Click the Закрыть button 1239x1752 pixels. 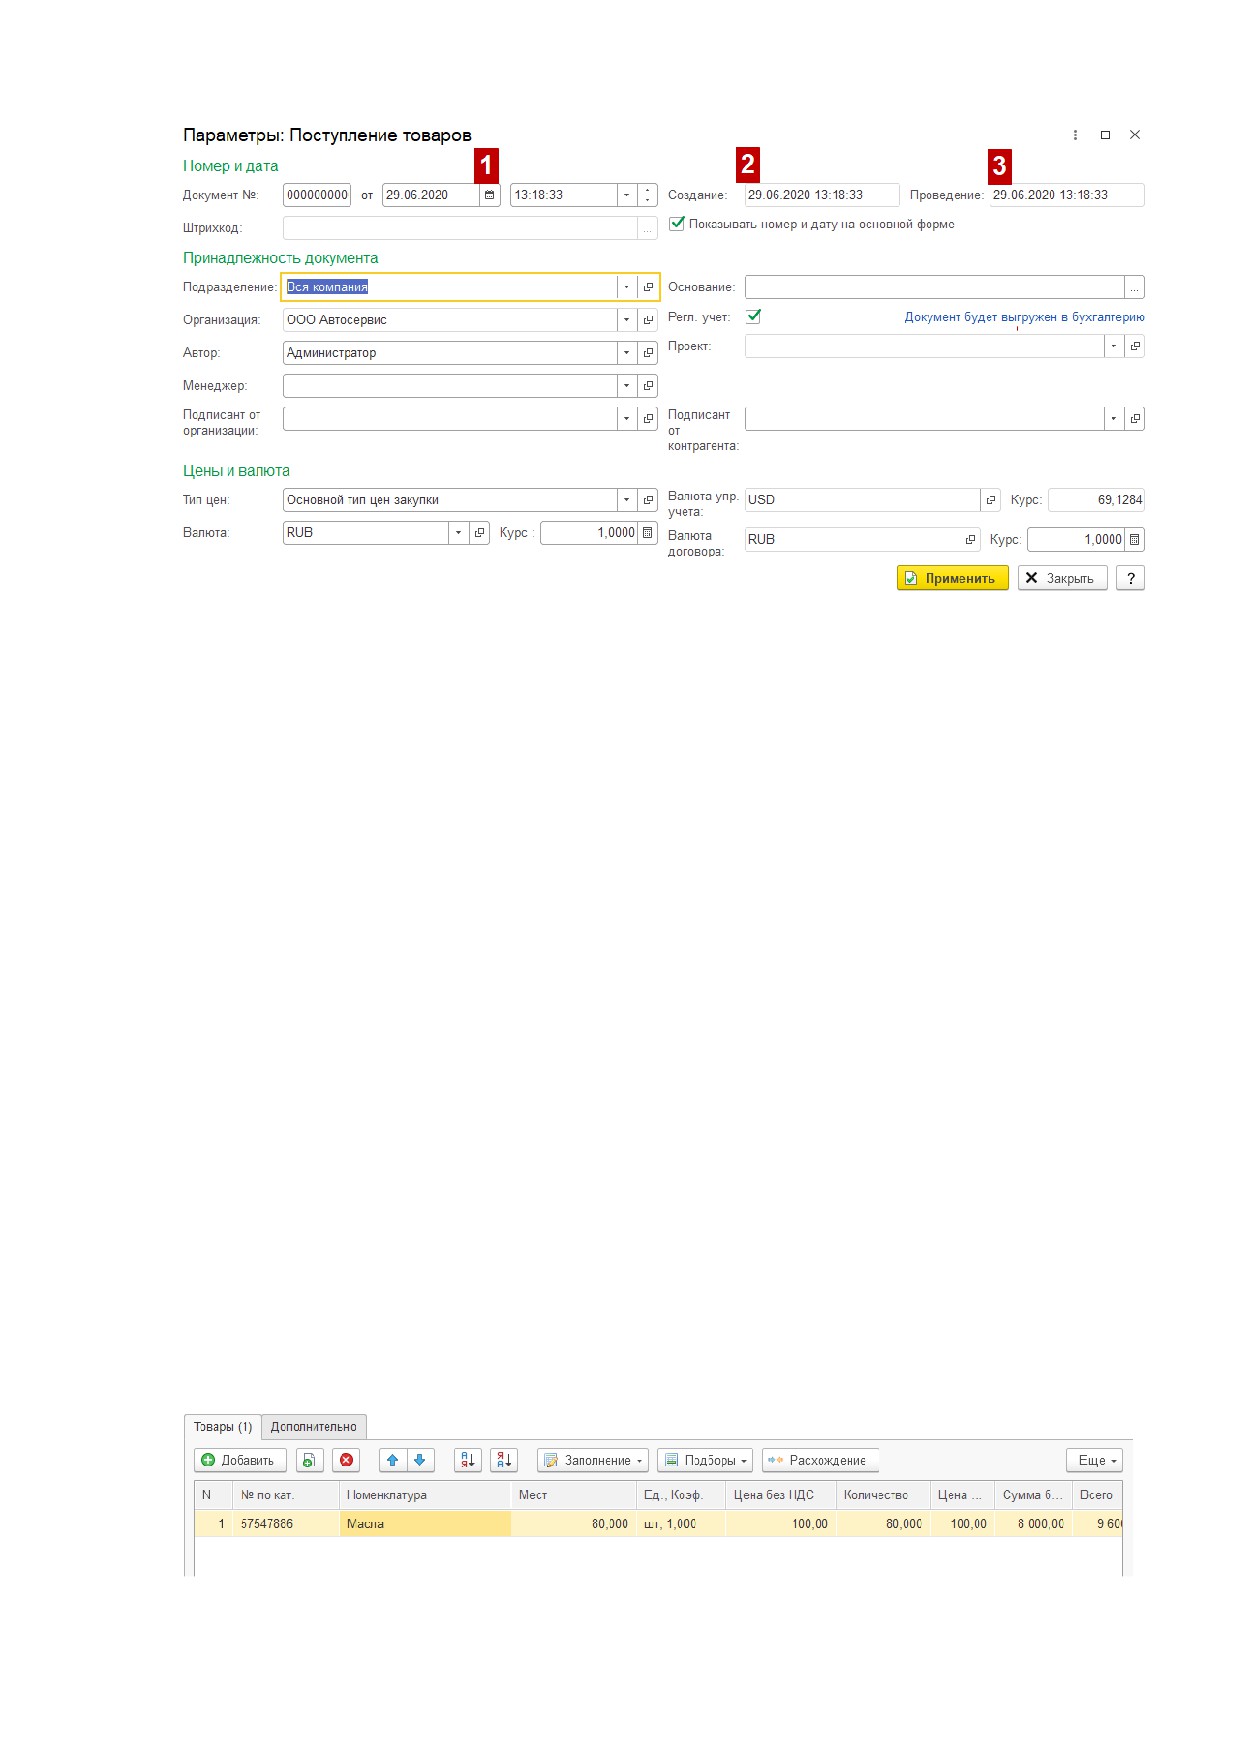tap(1063, 578)
